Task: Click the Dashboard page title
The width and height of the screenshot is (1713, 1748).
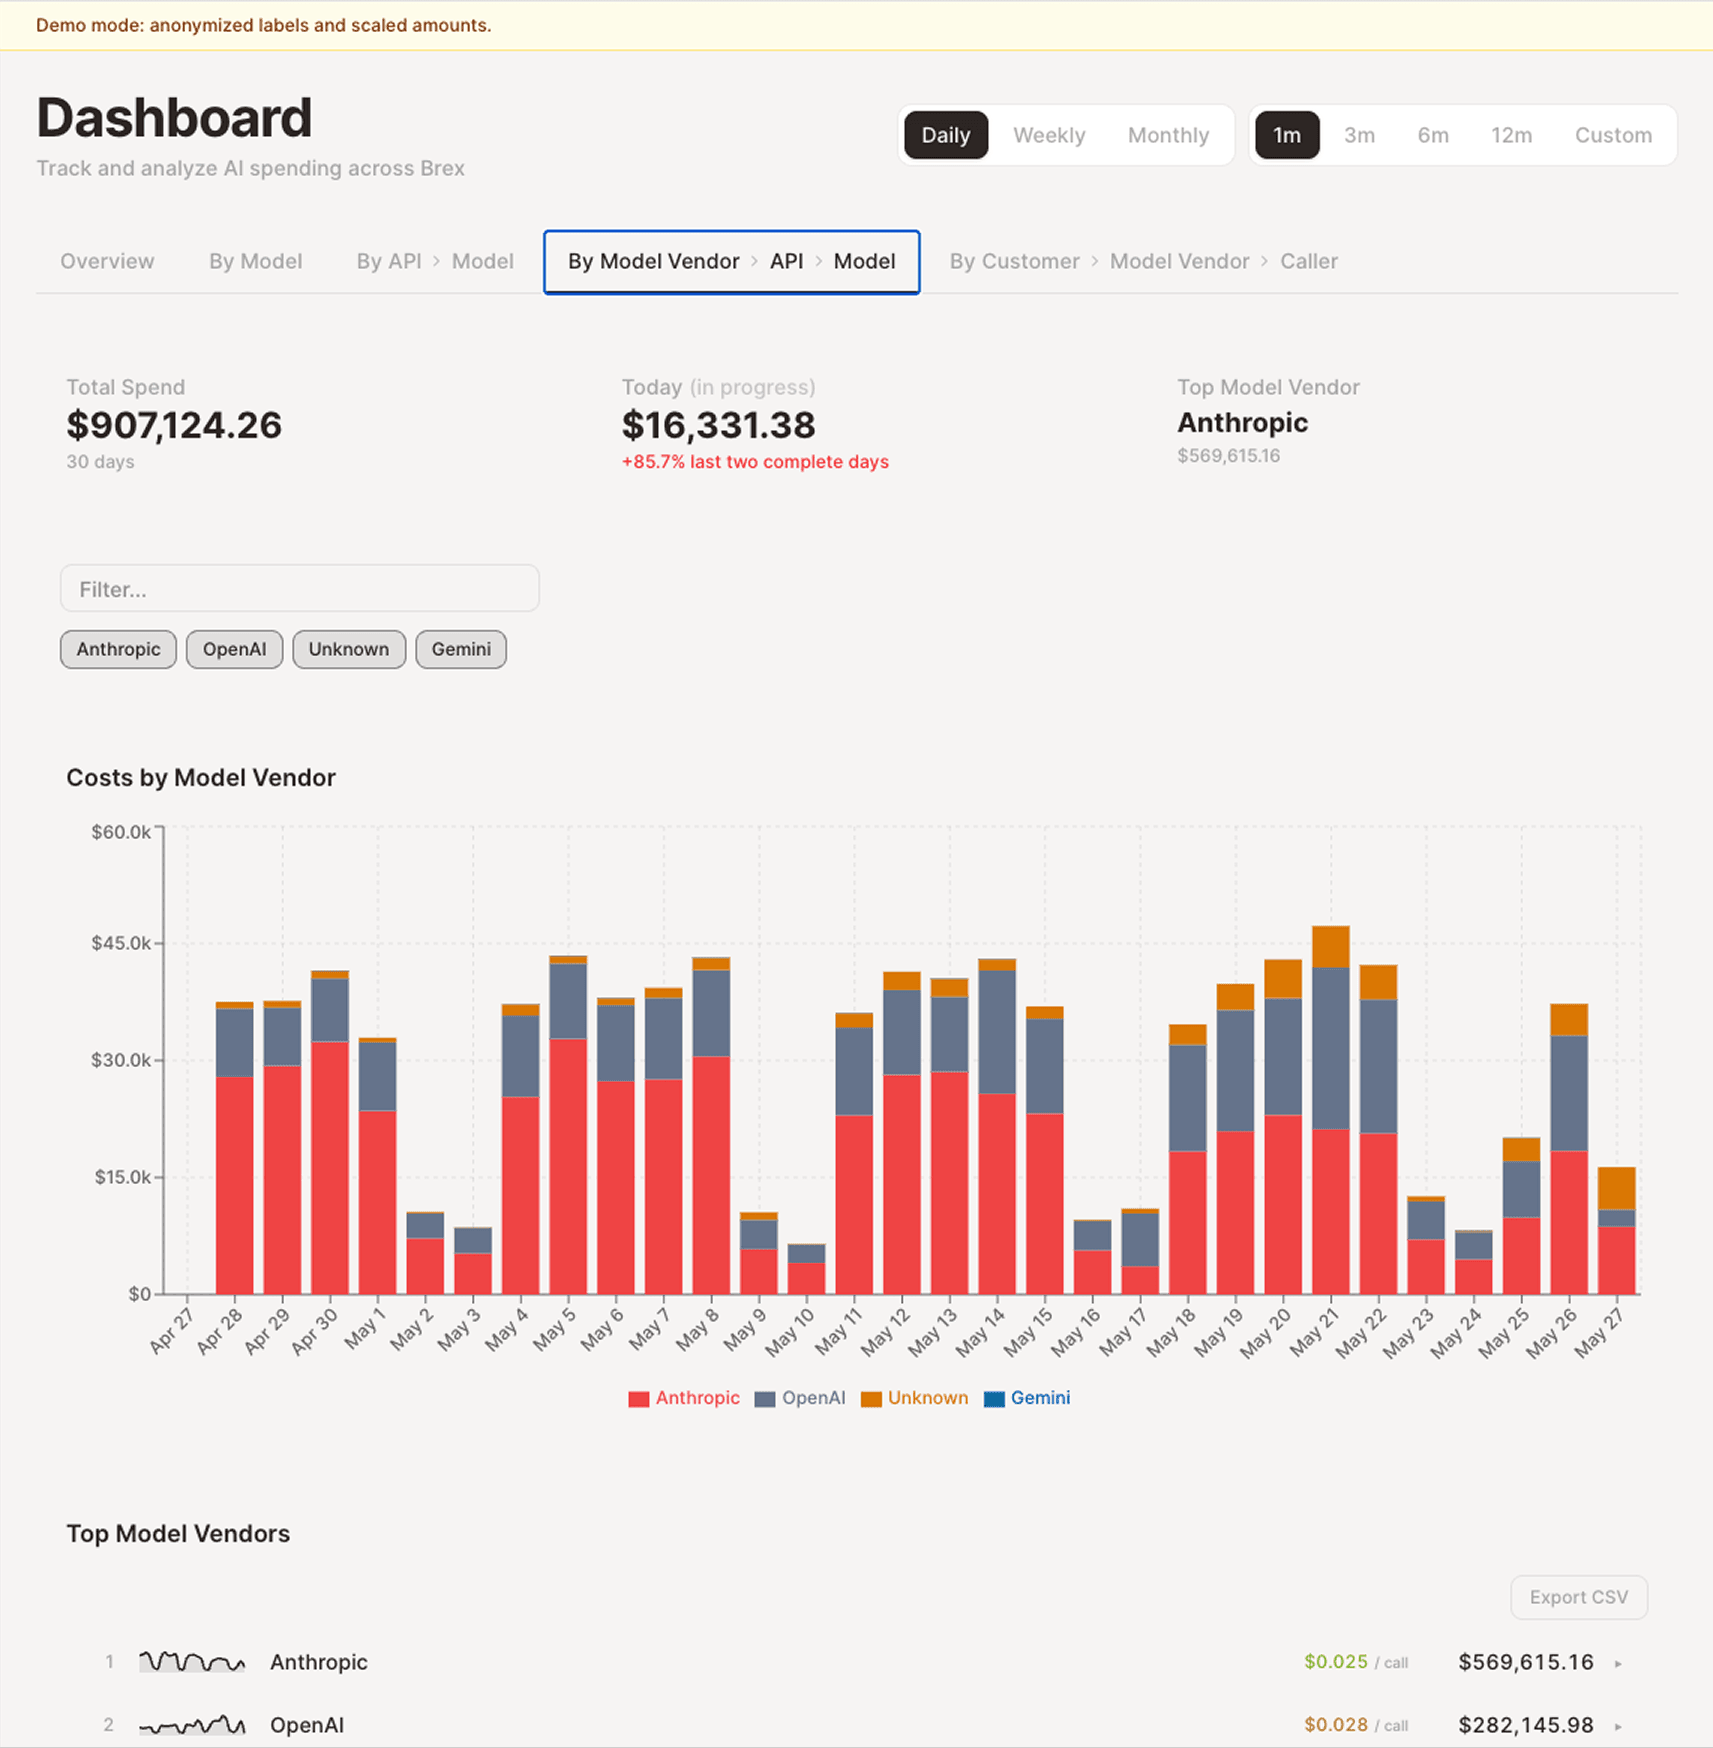Action: coord(174,117)
